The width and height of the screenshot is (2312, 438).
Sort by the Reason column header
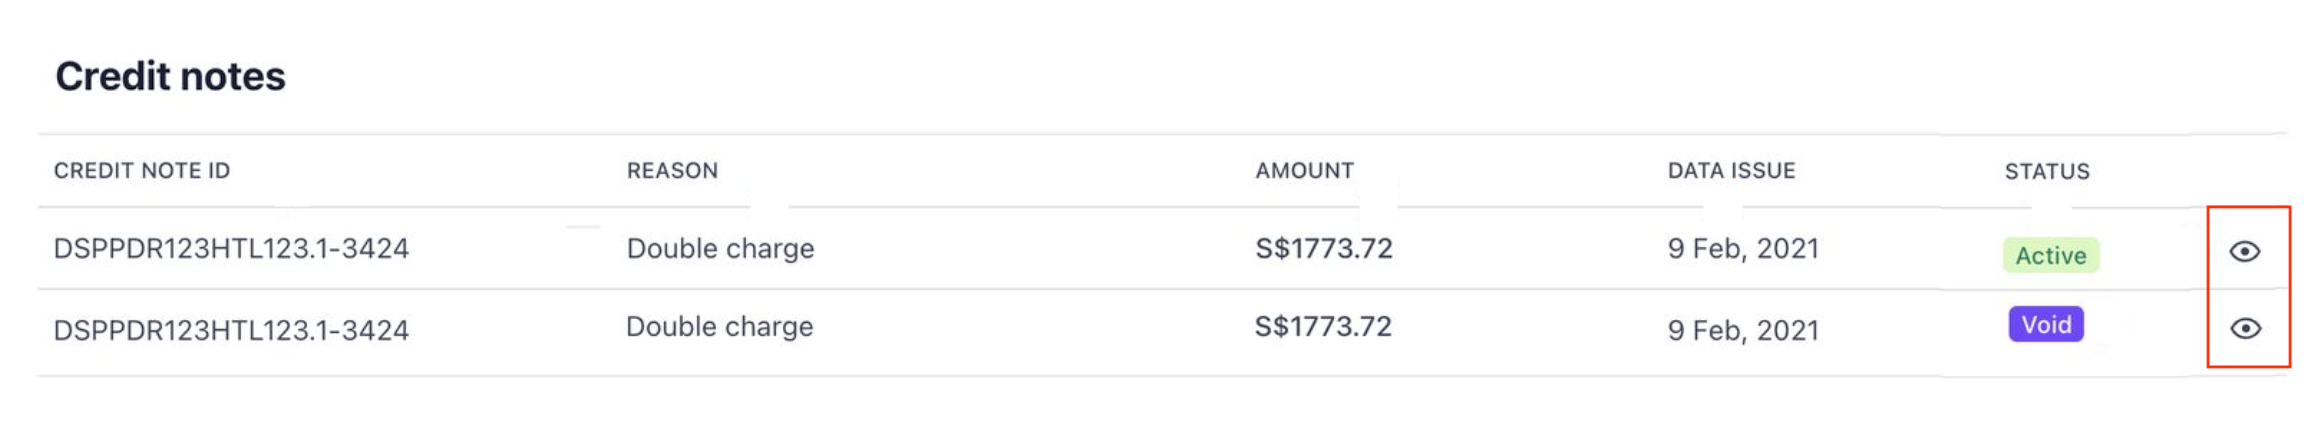click(x=672, y=171)
